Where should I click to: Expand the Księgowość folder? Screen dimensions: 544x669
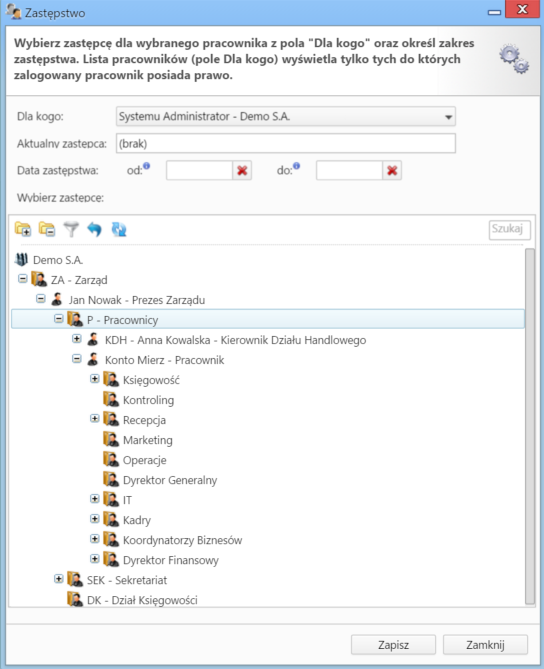coord(95,379)
